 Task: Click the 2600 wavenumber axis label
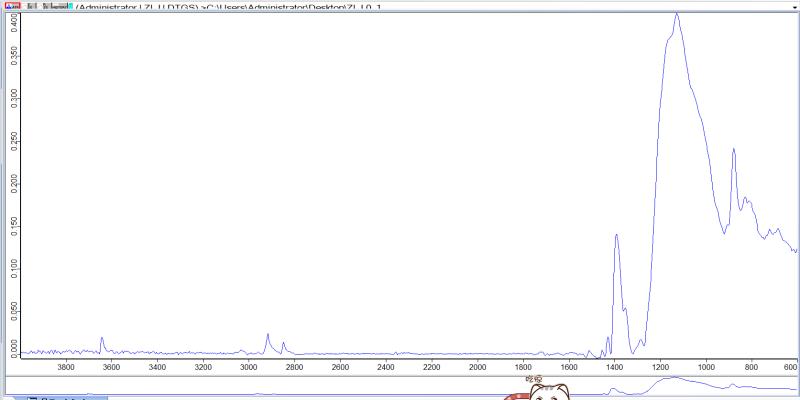[x=340, y=367]
